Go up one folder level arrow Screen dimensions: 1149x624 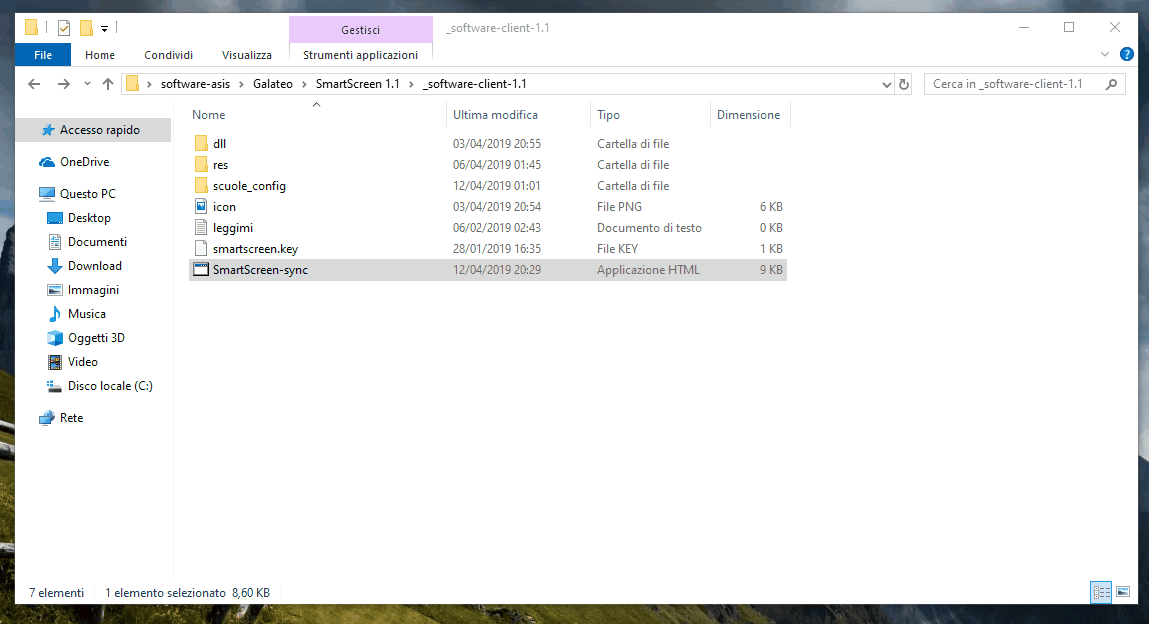(108, 84)
